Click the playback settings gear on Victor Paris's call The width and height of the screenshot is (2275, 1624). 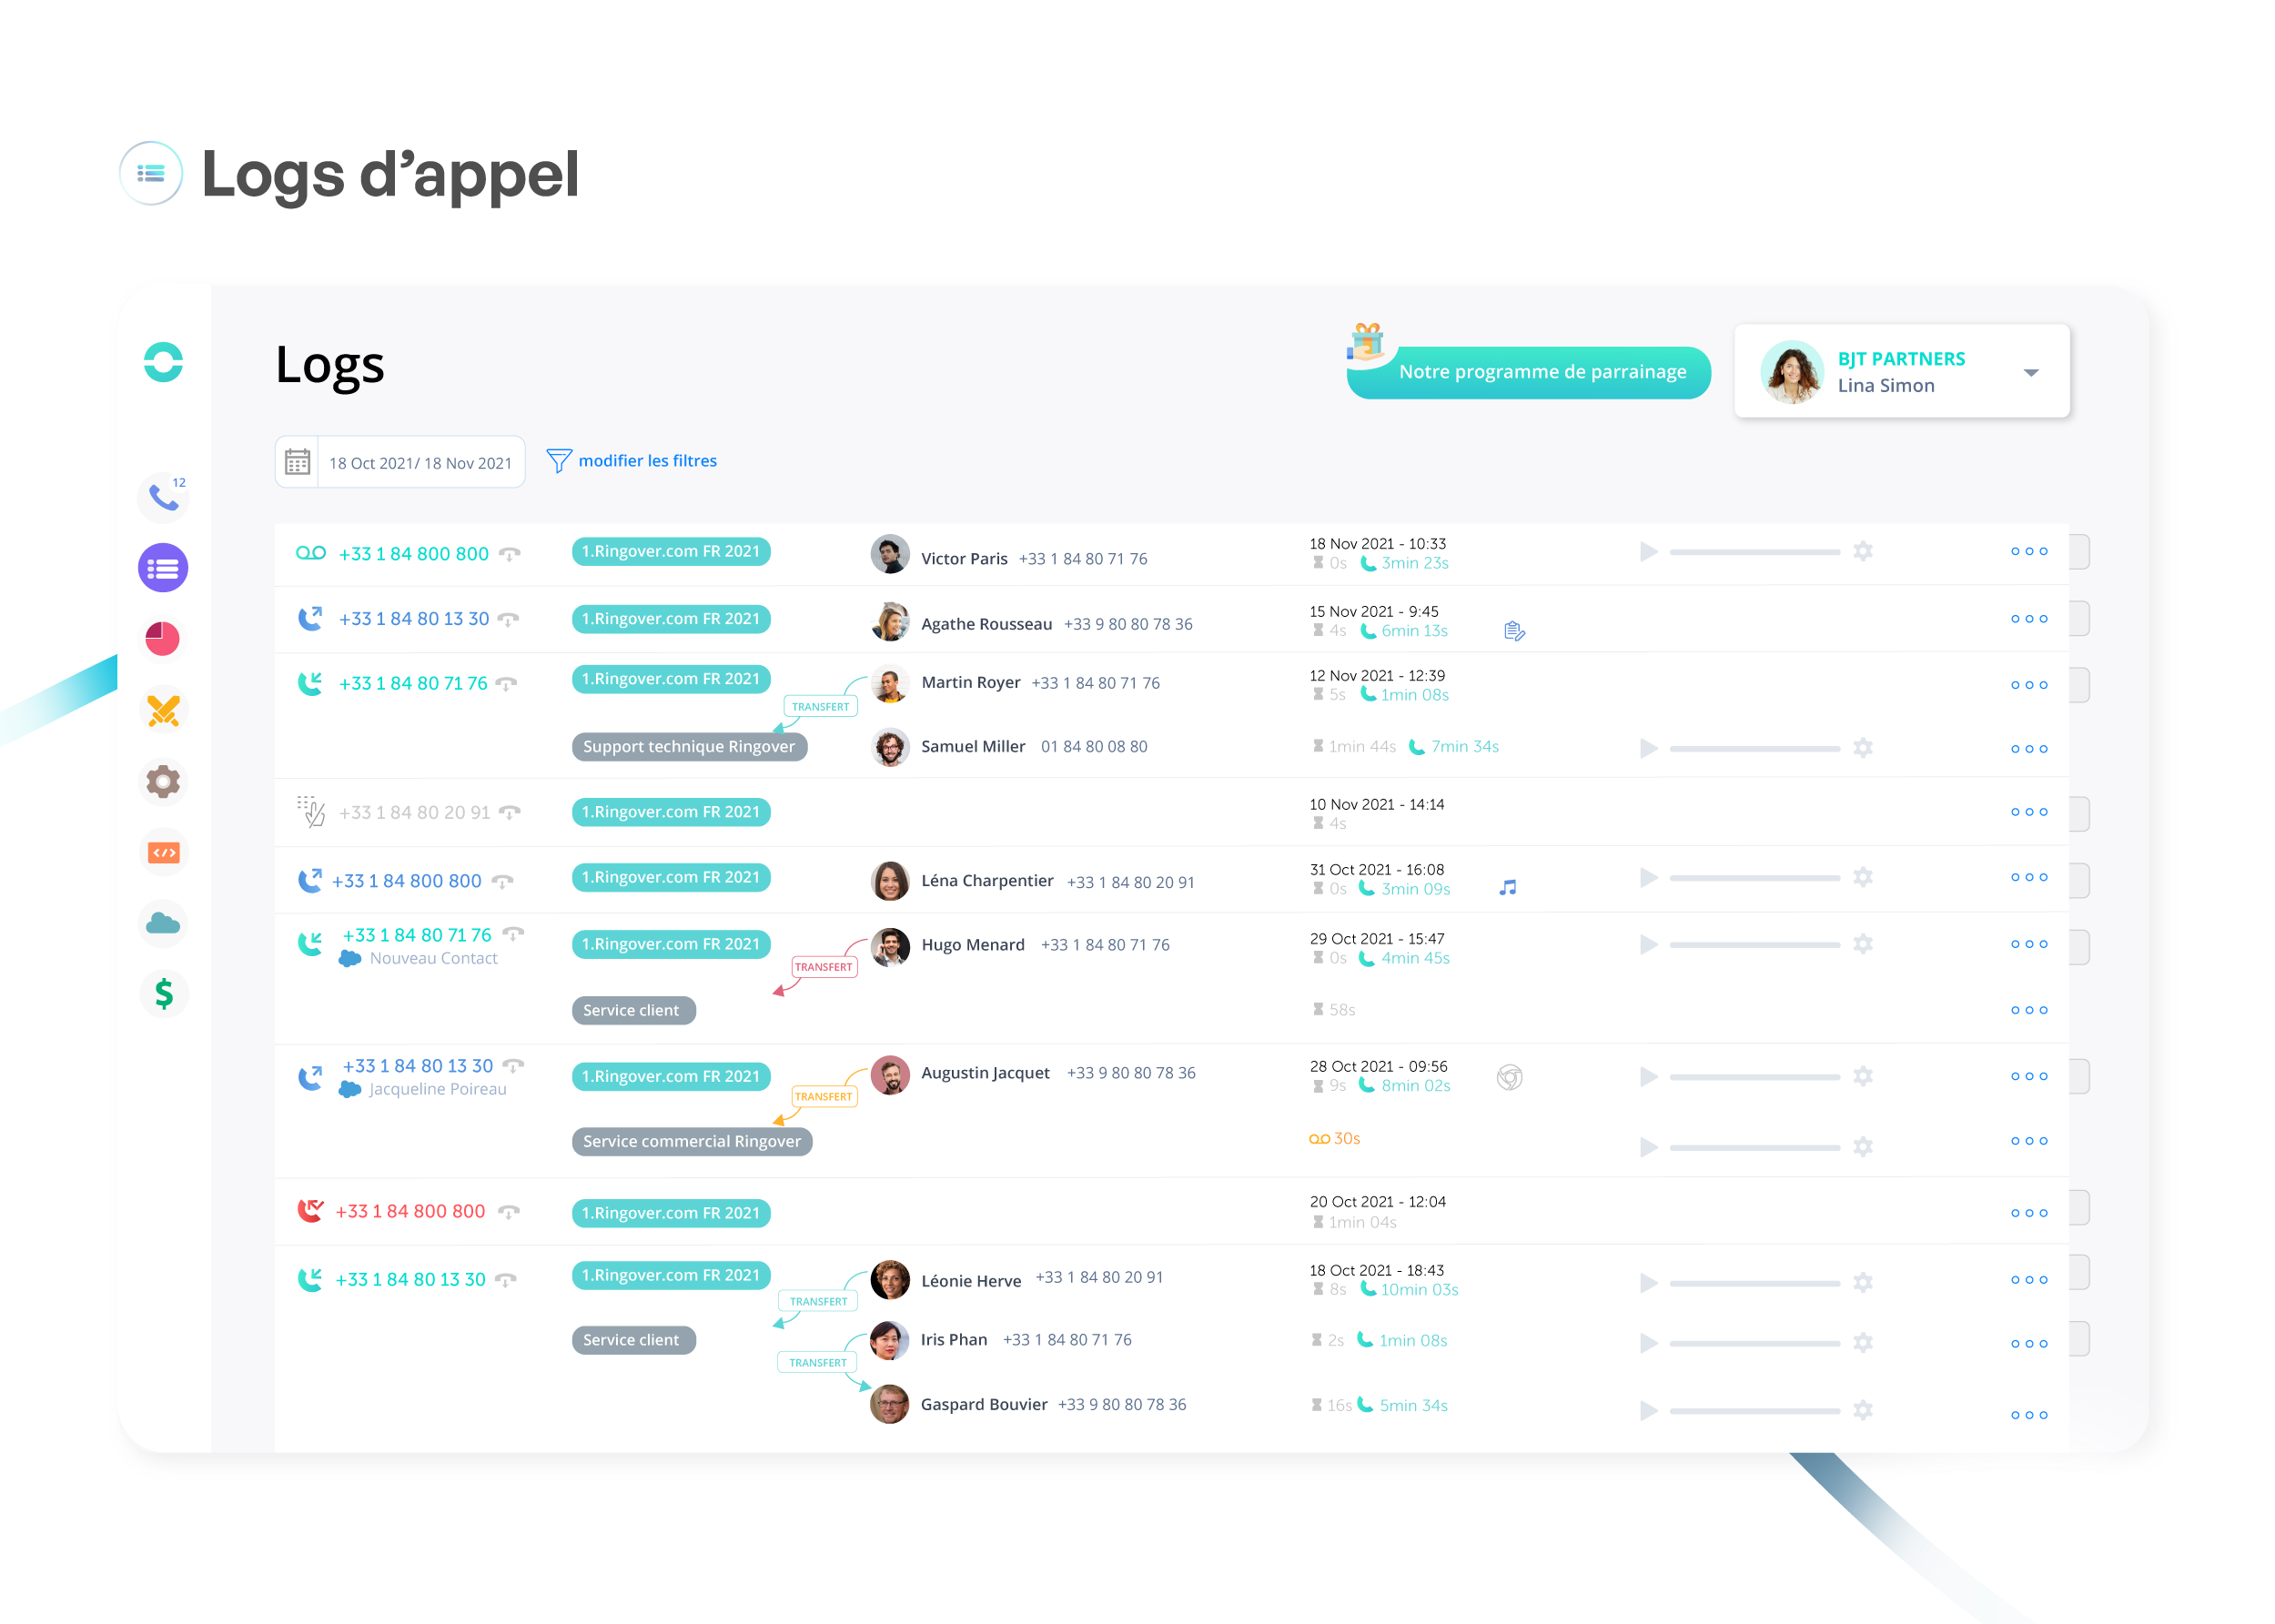(x=1862, y=551)
